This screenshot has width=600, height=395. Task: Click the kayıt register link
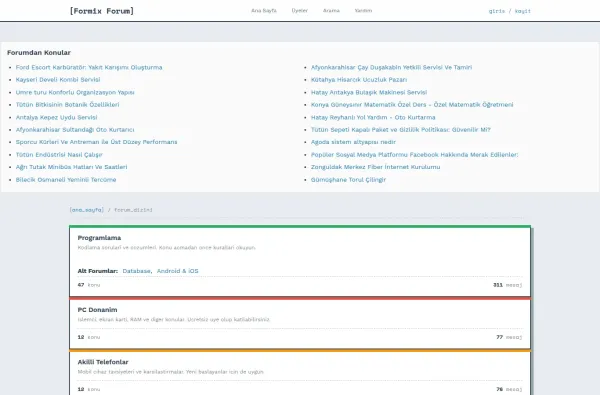[523, 11]
